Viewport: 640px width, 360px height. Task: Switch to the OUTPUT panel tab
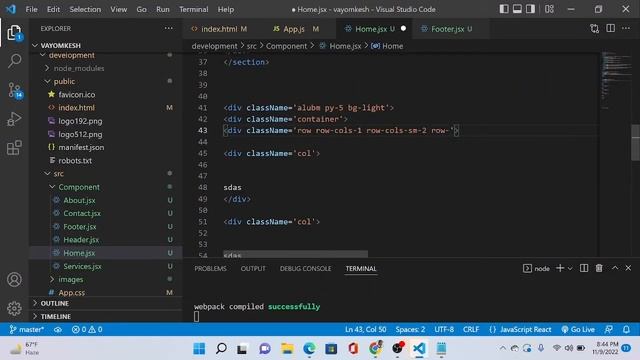253,269
